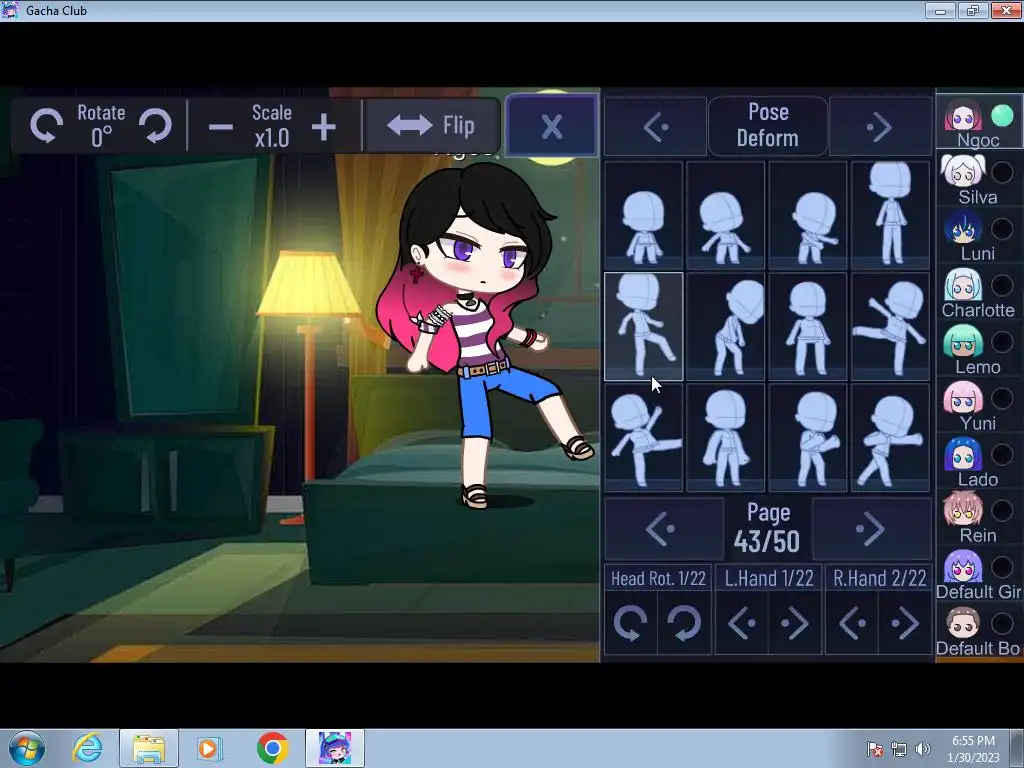Select character Luni avatar
The image size is (1024, 768).
coord(963,228)
